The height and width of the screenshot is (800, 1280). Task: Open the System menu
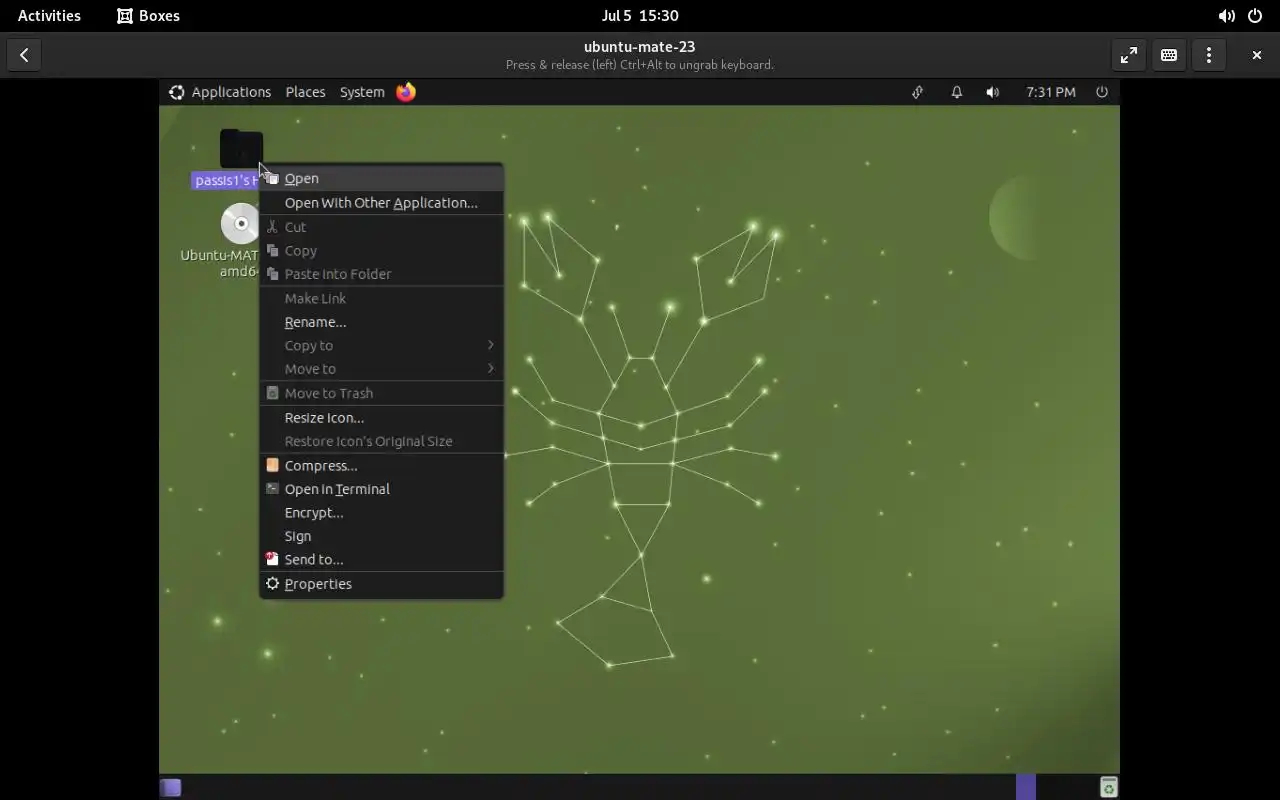click(x=362, y=92)
